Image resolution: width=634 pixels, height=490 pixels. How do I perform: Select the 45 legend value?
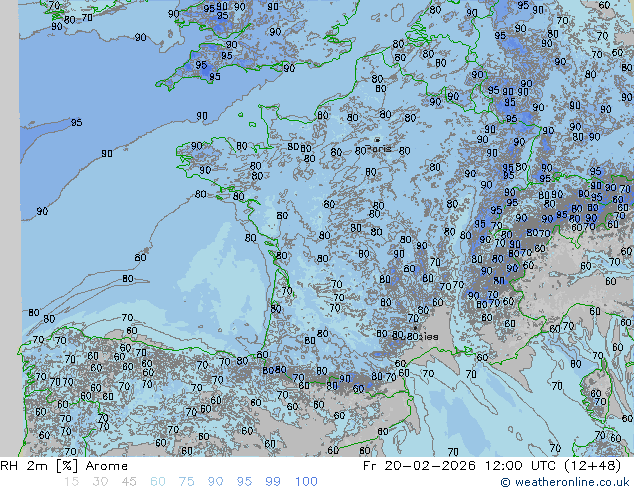(130, 482)
